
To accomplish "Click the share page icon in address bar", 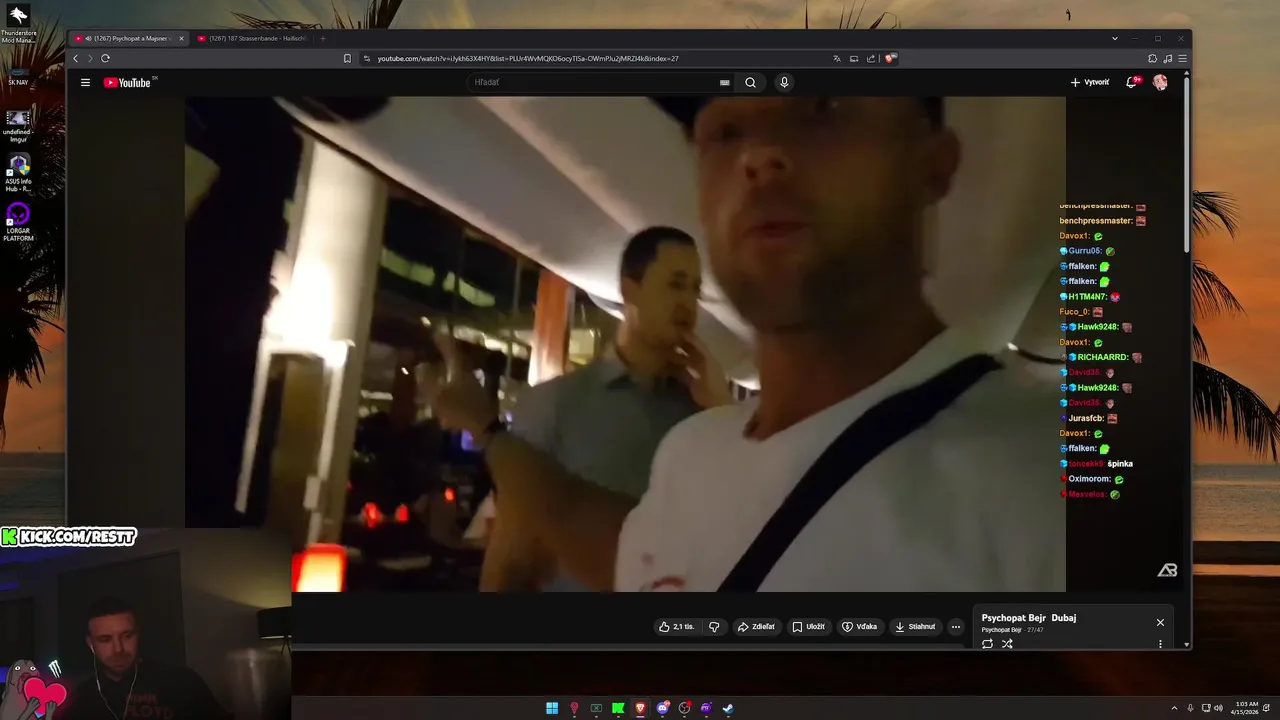I will coord(871,58).
